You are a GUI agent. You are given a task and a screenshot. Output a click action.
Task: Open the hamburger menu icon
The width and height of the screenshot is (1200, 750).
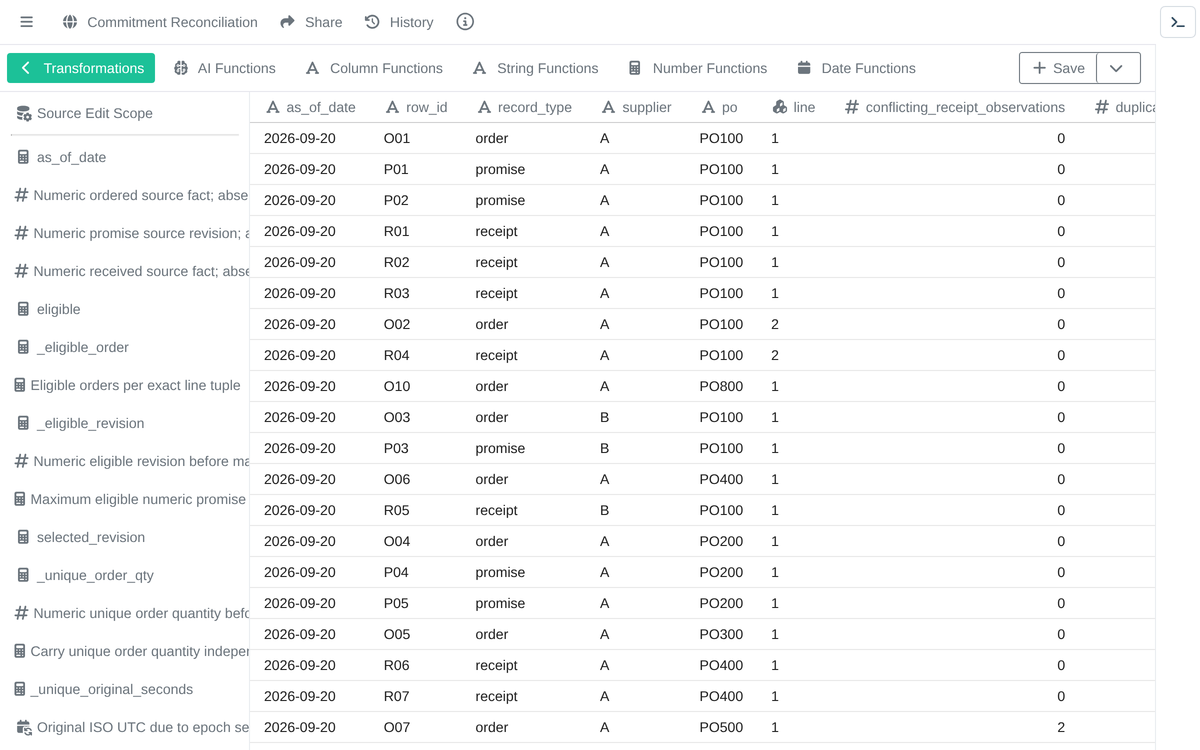pyautogui.click(x=27, y=22)
